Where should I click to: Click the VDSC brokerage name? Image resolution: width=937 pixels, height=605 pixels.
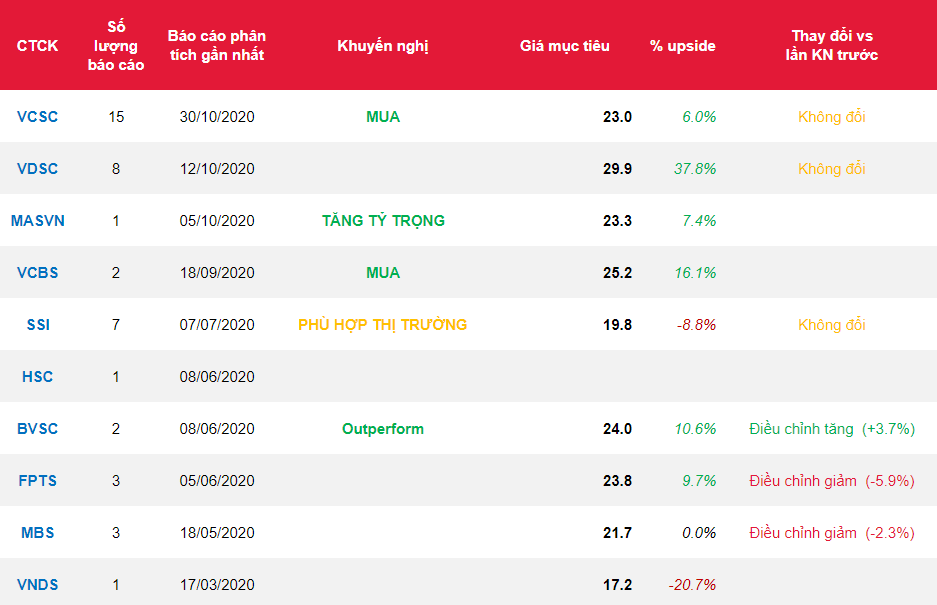[x=38, y=169]
